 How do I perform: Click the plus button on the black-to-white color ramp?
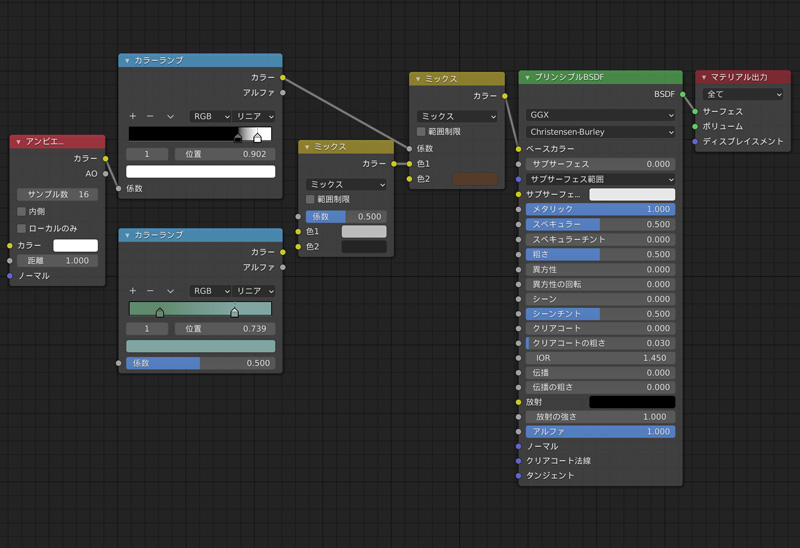click(x=133, y=116)
